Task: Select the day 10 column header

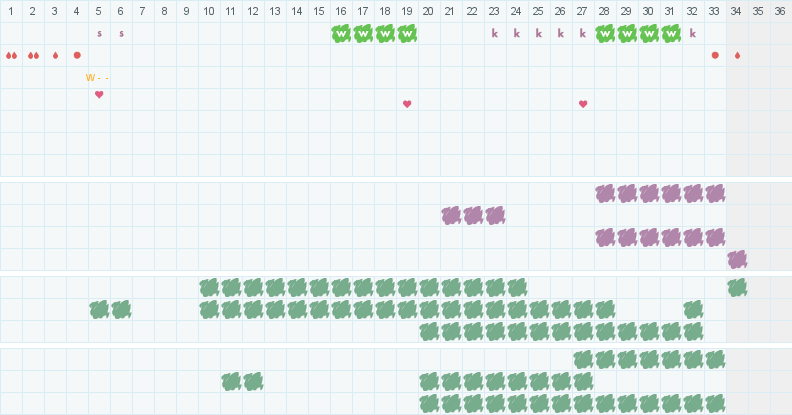Action: 209,11
